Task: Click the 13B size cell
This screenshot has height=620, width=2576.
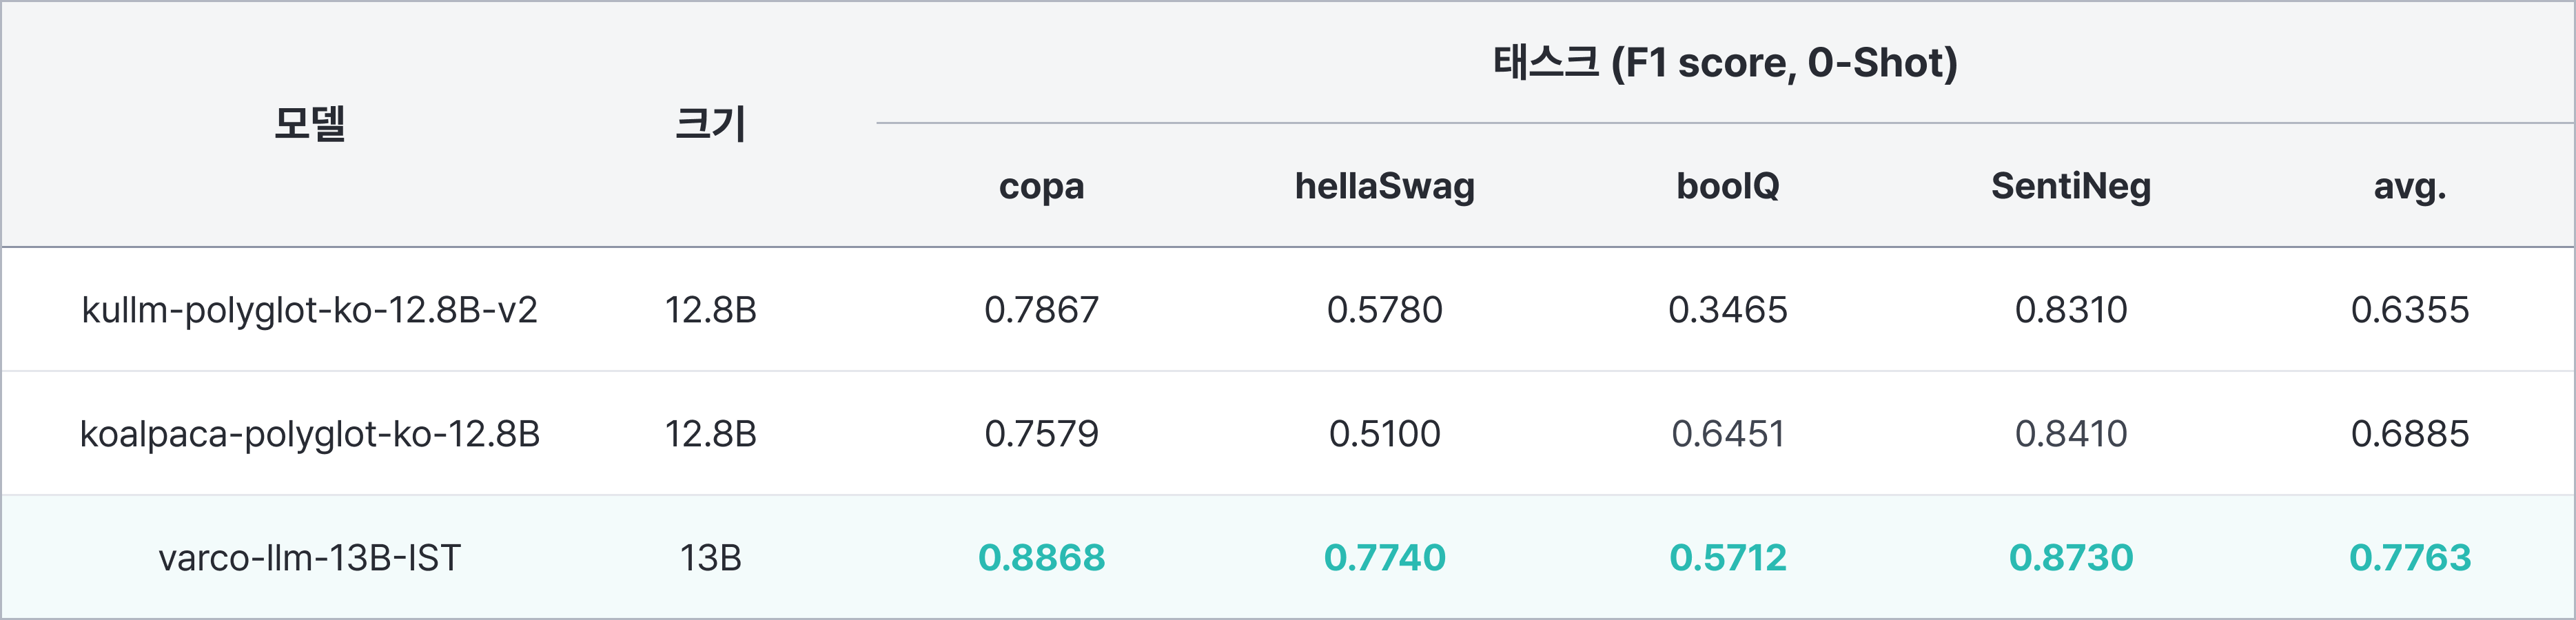Action: [x=710, y=558]
